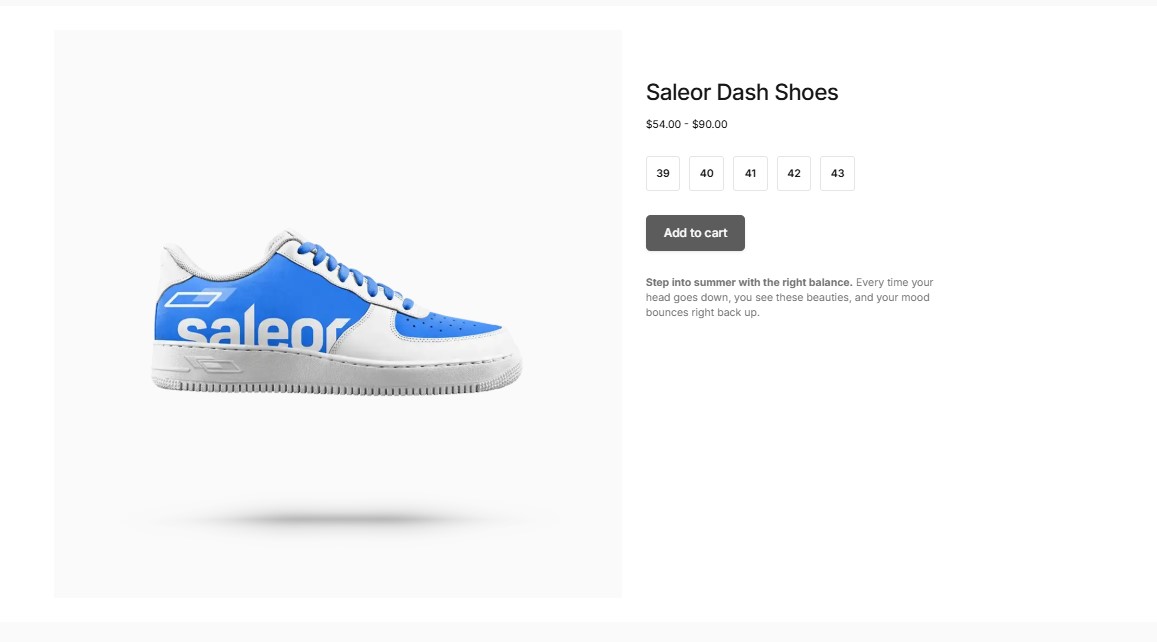The image size is (1157, 642).
Task: Pick size 41 variant
Action: click(750, 173)
